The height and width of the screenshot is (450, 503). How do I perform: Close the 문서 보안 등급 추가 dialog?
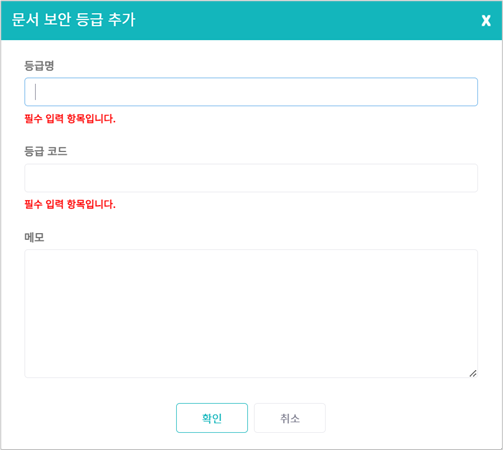tap(486, 20)
